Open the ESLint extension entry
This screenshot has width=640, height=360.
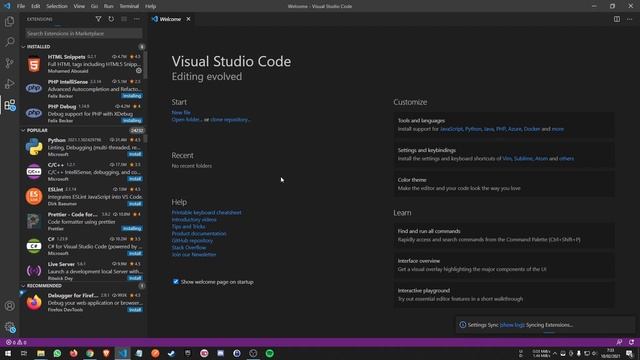coord(84,196)
